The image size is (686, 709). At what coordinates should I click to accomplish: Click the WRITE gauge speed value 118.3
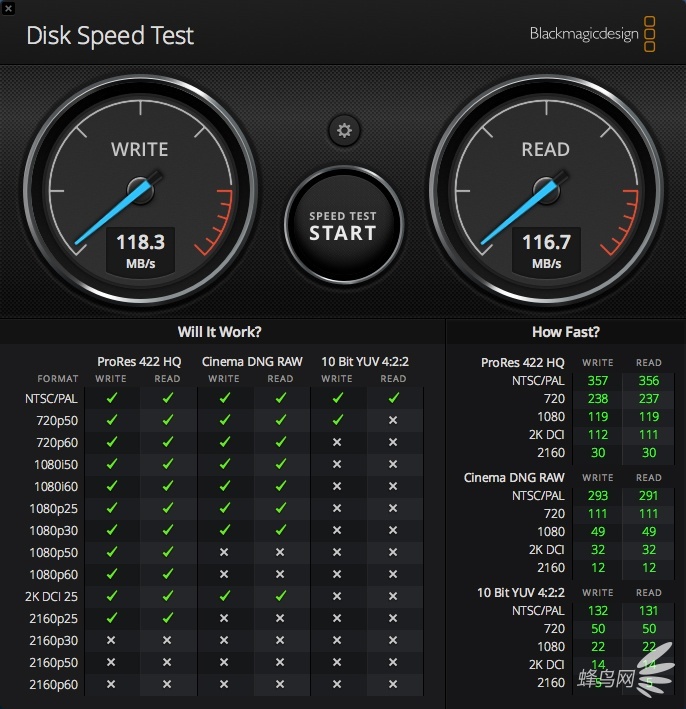point(141,242)
